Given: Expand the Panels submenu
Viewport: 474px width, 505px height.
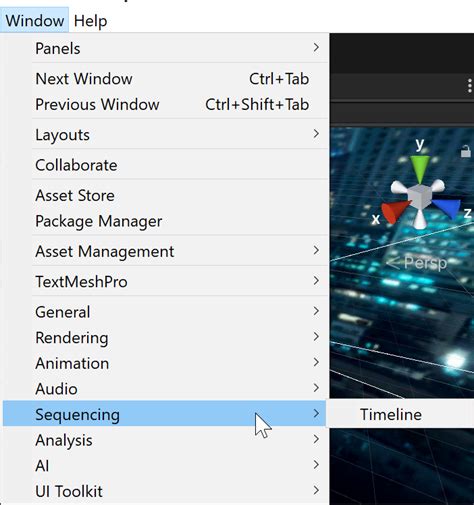Looking at the screenshot, I should coord(164,48).
